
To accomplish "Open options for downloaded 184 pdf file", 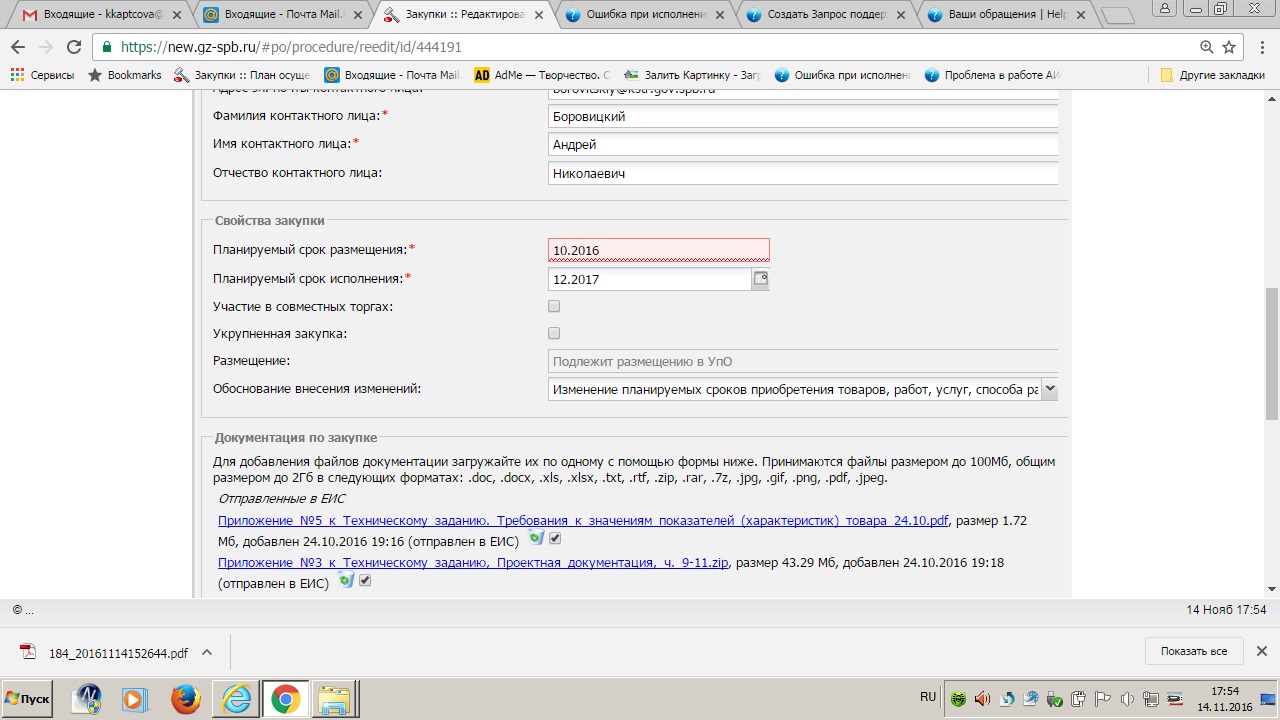I will click(207, 653).
